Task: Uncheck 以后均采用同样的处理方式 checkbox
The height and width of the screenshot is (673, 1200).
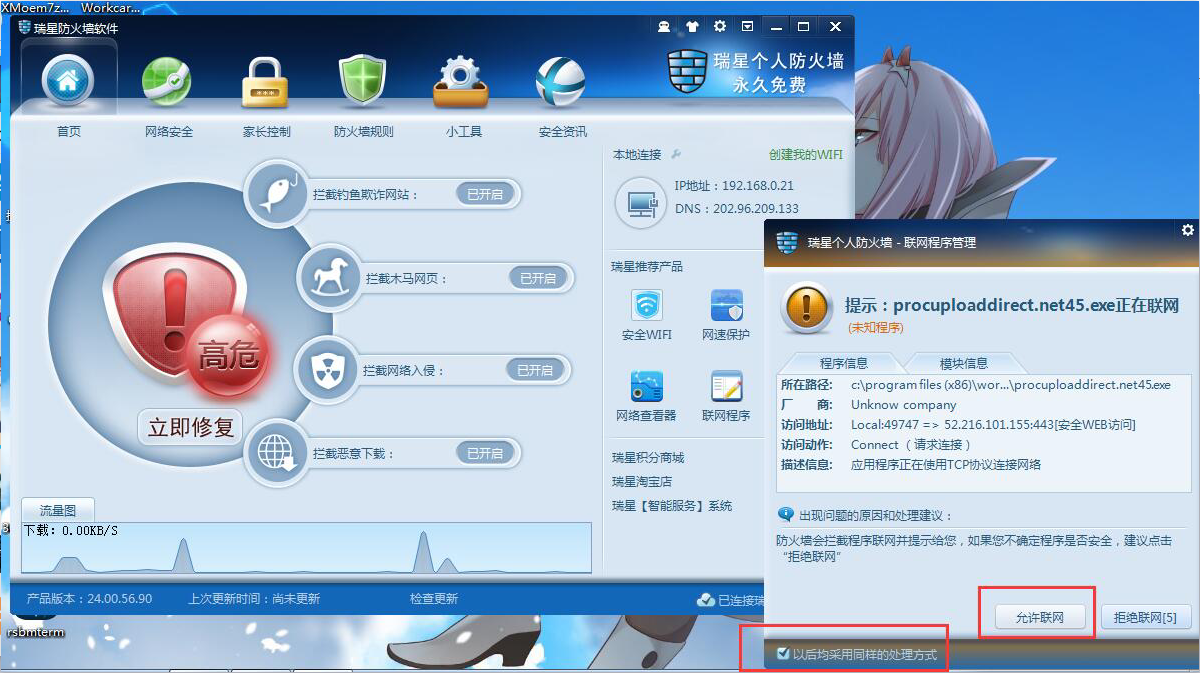Action: (x=783, y=654)
